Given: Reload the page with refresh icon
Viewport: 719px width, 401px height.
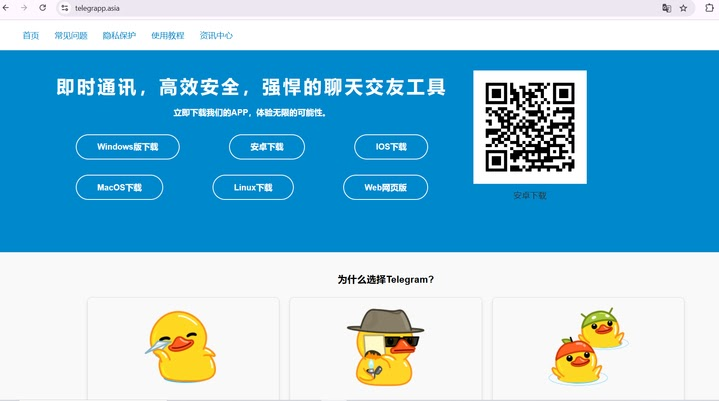Looking at the screenshot, I should (42, 8).
